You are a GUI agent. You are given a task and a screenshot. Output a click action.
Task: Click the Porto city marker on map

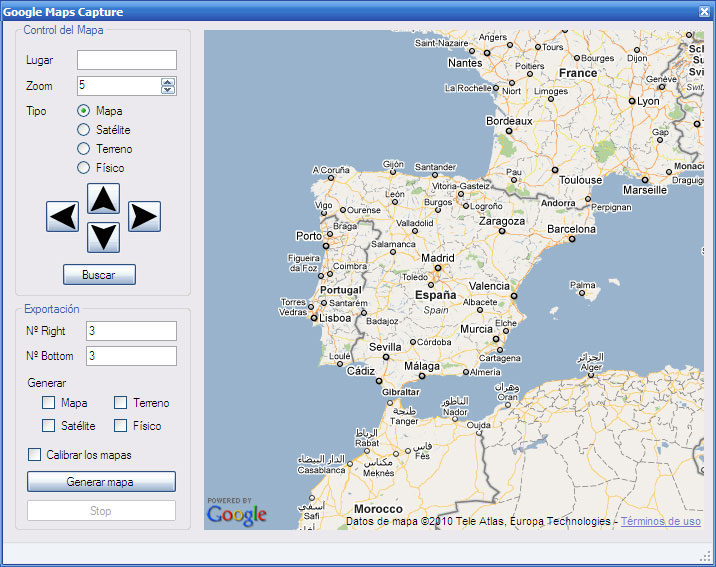[x=326, y=246]
